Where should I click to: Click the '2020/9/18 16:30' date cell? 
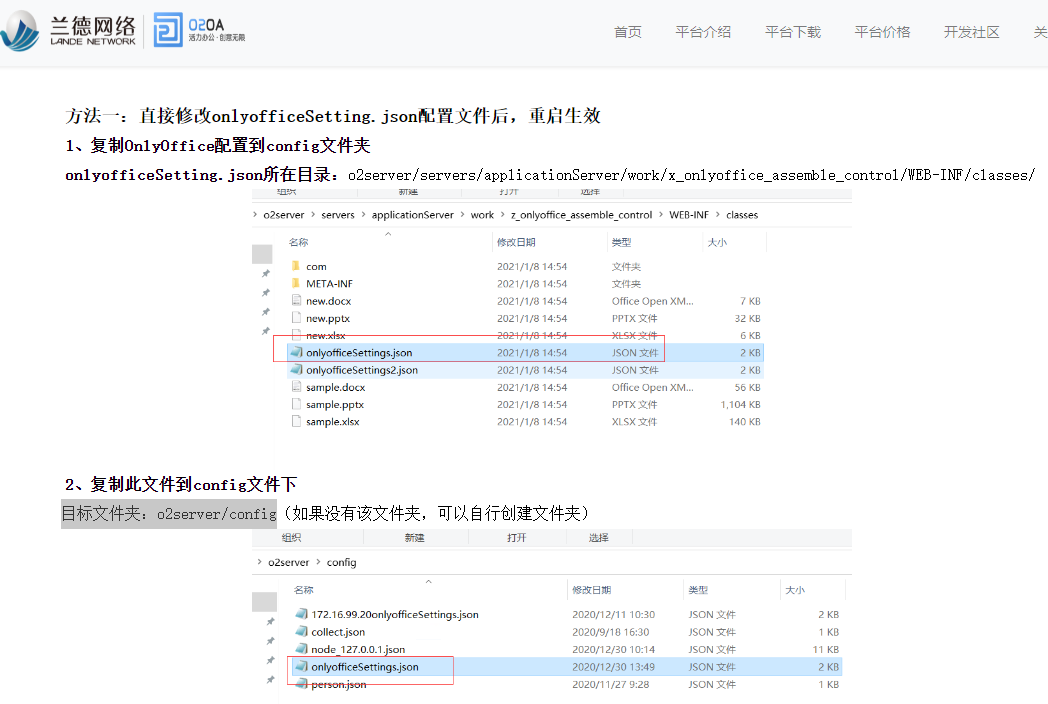click(610, 632)
